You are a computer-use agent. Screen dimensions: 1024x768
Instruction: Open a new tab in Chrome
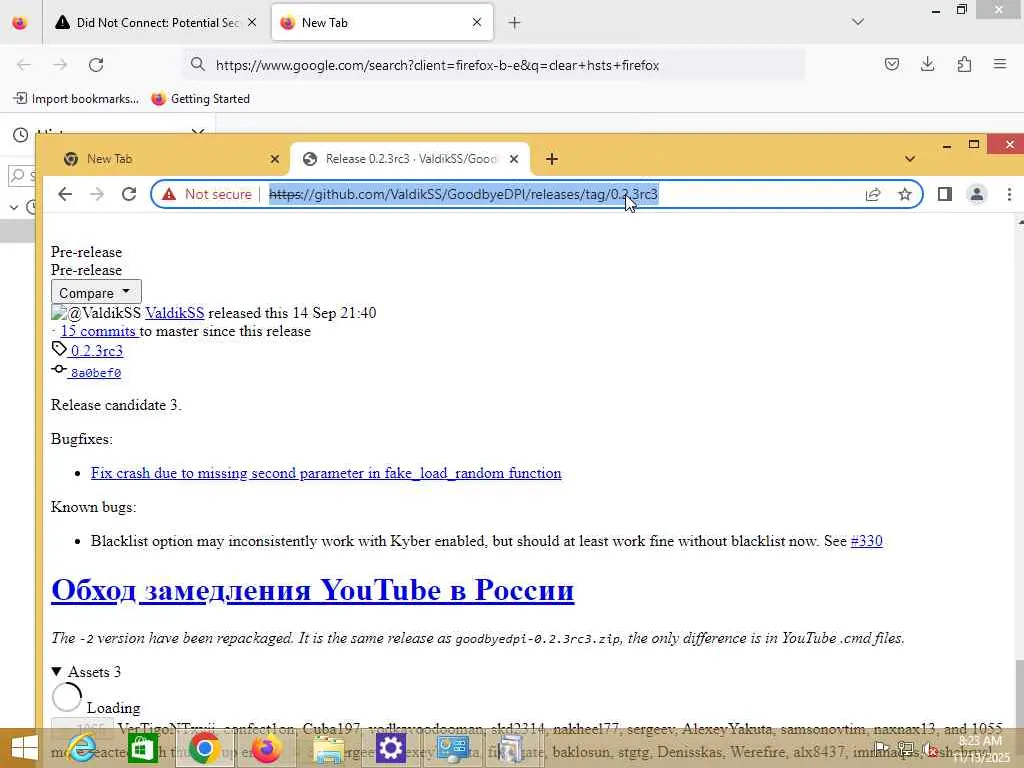[552, 159]
